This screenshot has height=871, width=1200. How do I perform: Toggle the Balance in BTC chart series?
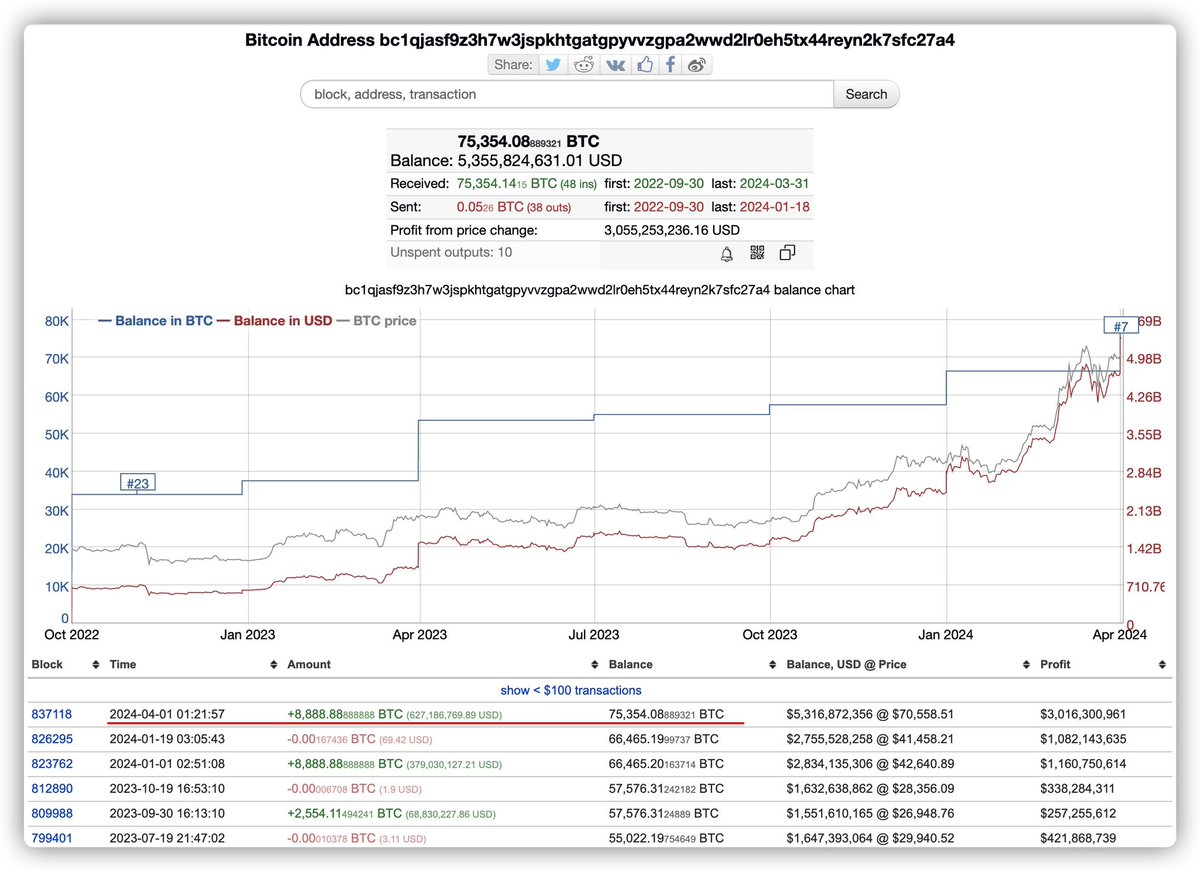(x=155, y=321)
